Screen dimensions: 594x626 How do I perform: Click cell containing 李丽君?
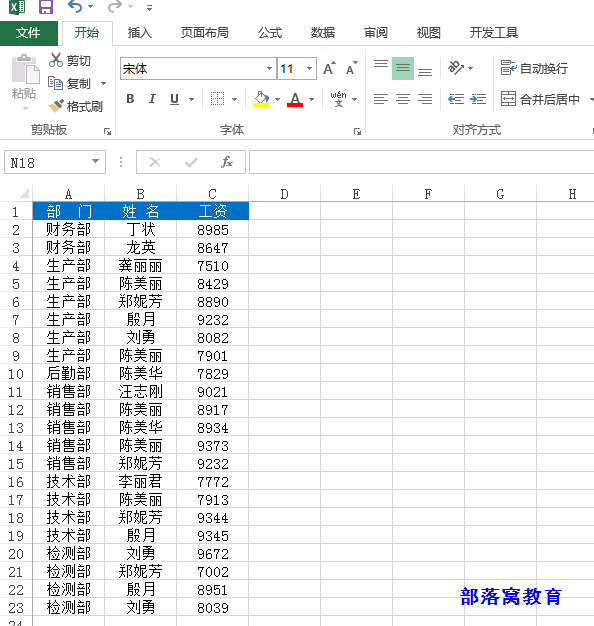pos(141,482)
